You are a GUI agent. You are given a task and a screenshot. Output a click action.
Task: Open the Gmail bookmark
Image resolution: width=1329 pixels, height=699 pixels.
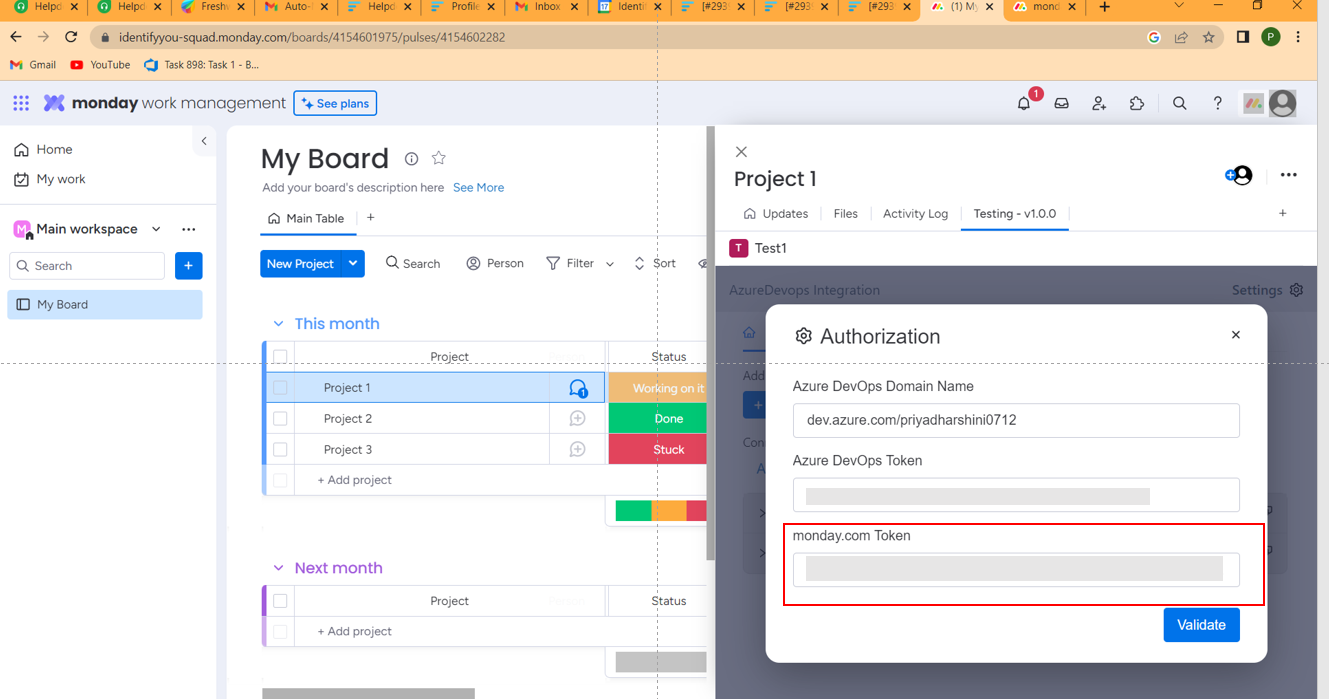(x=33, y=65)
